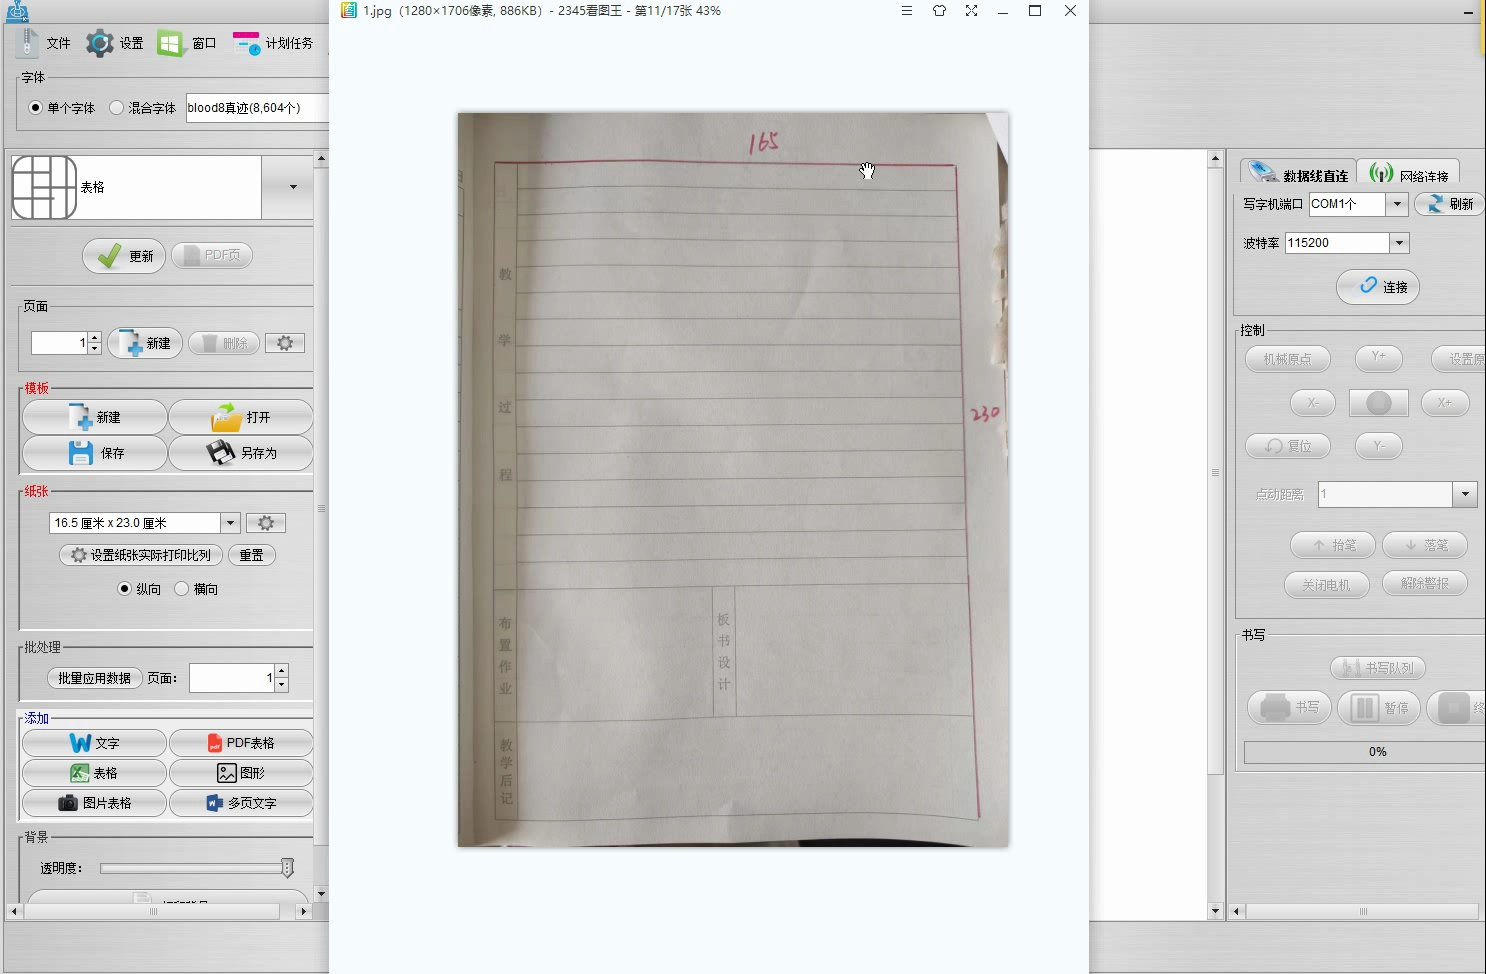Add 多页文字 element
This screenshot has height=974, width=1486.
241,803
